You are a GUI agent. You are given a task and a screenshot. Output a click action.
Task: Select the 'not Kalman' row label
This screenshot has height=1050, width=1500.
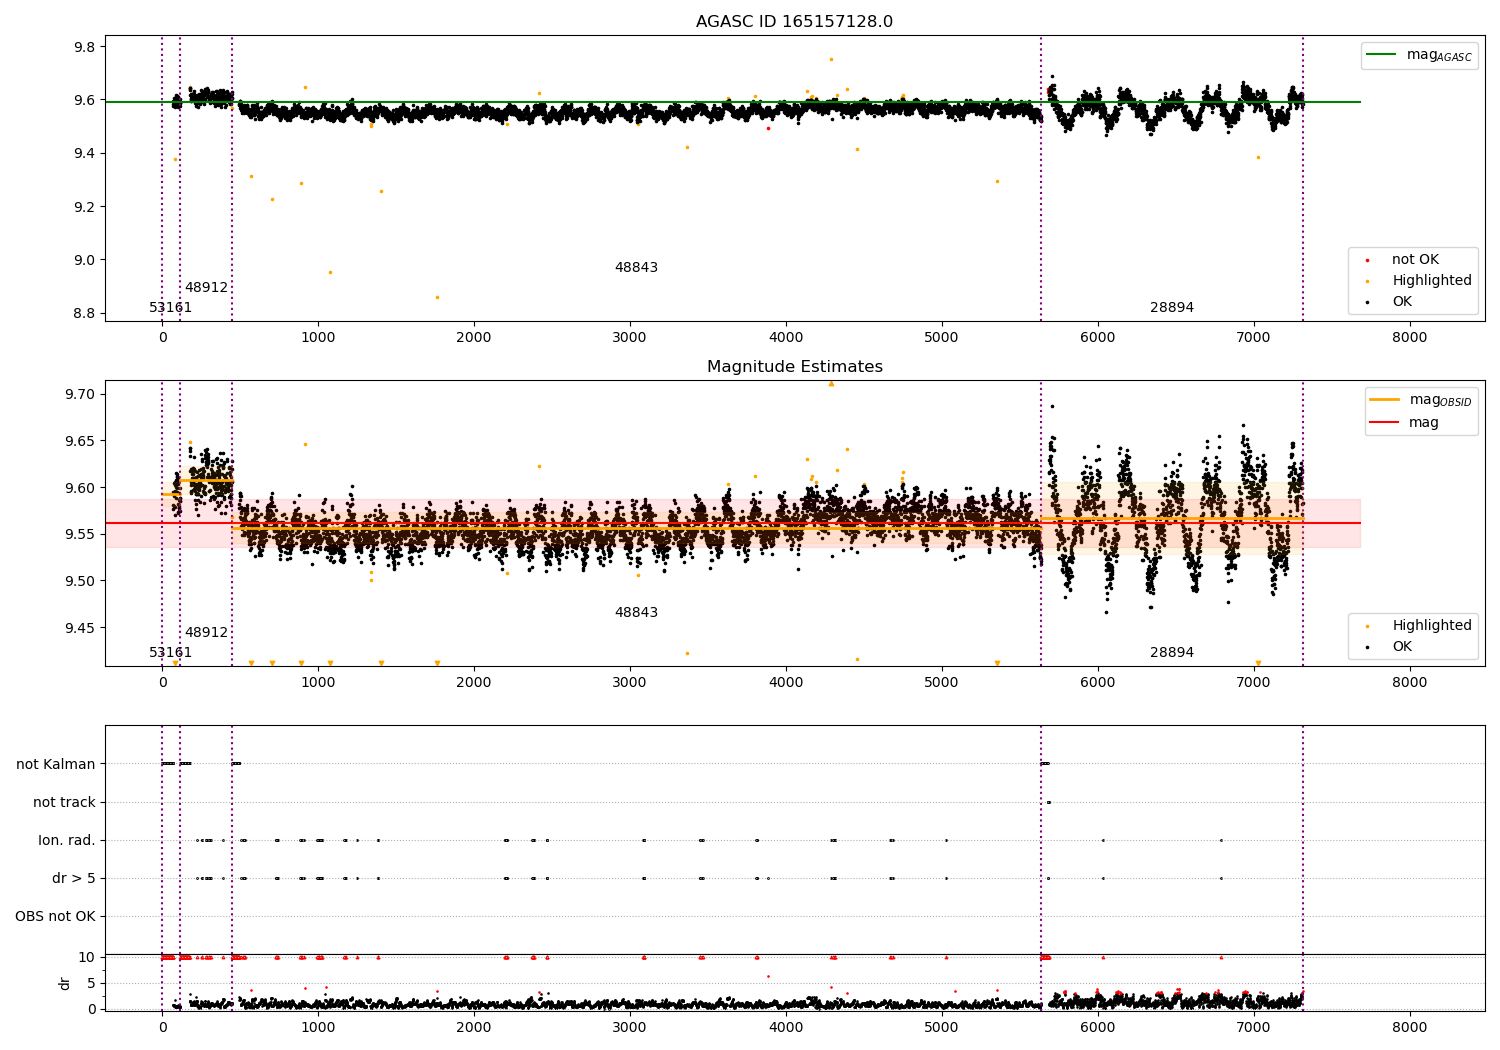(56, 764)
